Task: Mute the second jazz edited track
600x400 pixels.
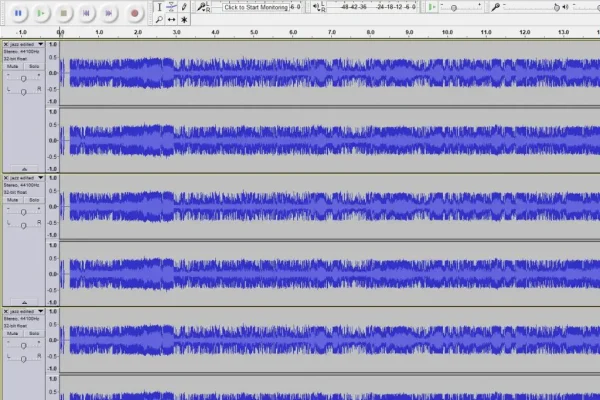Action: click(x=13, y=200)
